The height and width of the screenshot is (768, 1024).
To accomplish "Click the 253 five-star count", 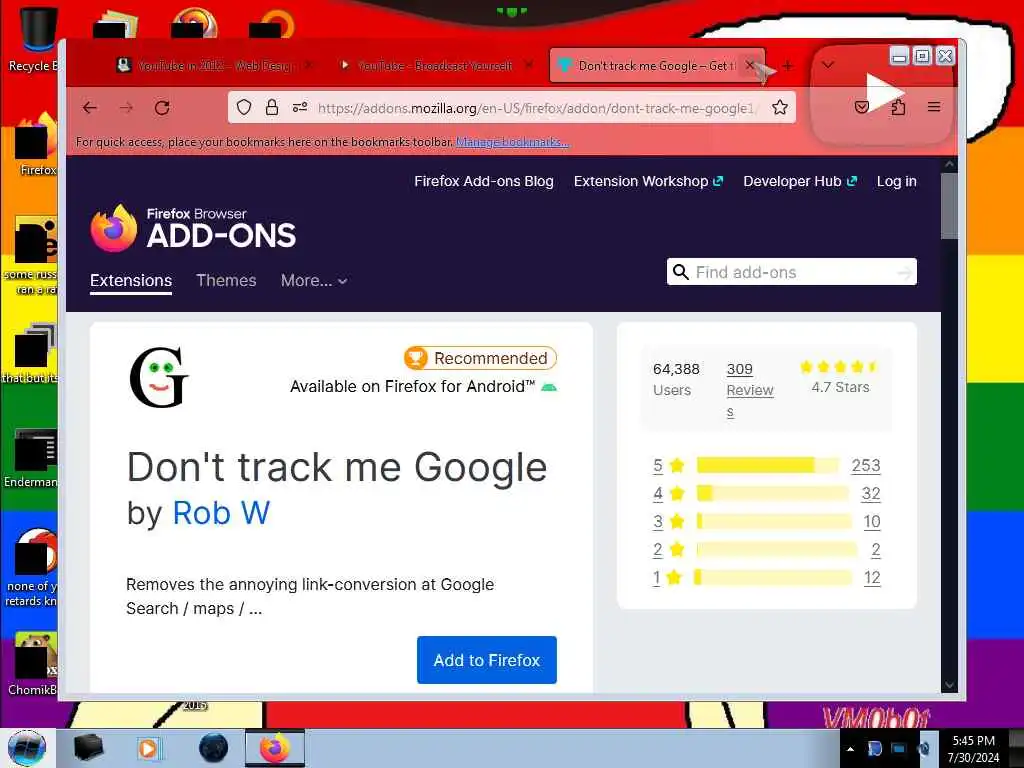I will click(866, 465).
